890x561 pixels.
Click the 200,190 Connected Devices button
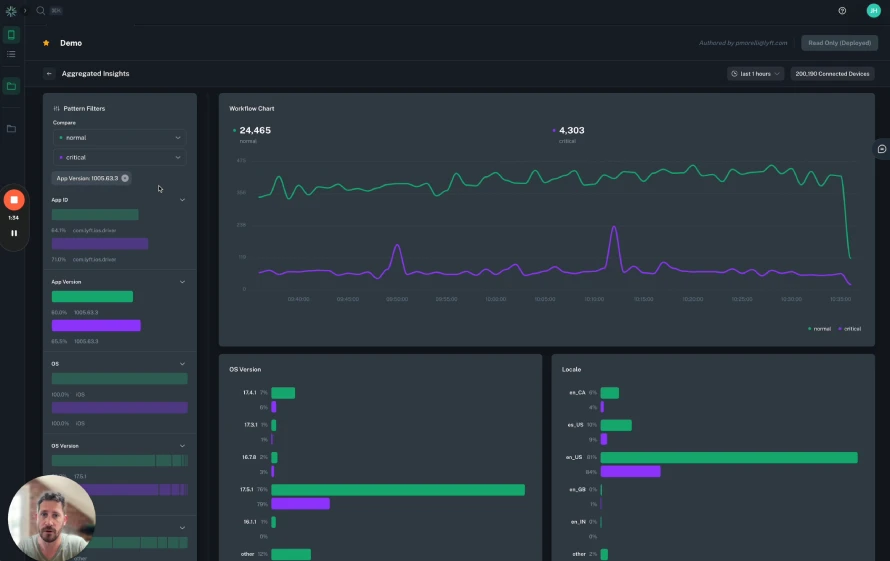[832, 74]
